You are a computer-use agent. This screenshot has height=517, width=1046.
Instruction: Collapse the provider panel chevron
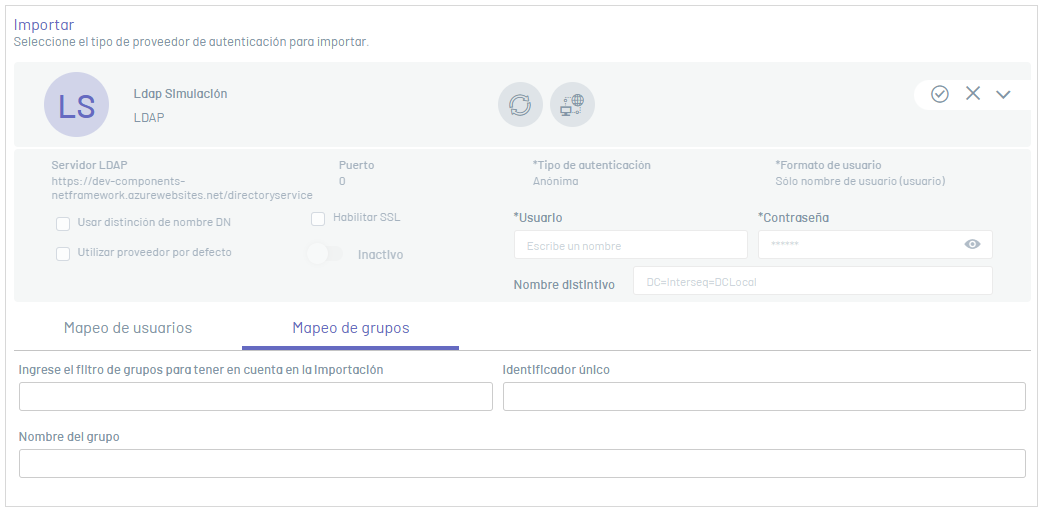point(1003,94)
